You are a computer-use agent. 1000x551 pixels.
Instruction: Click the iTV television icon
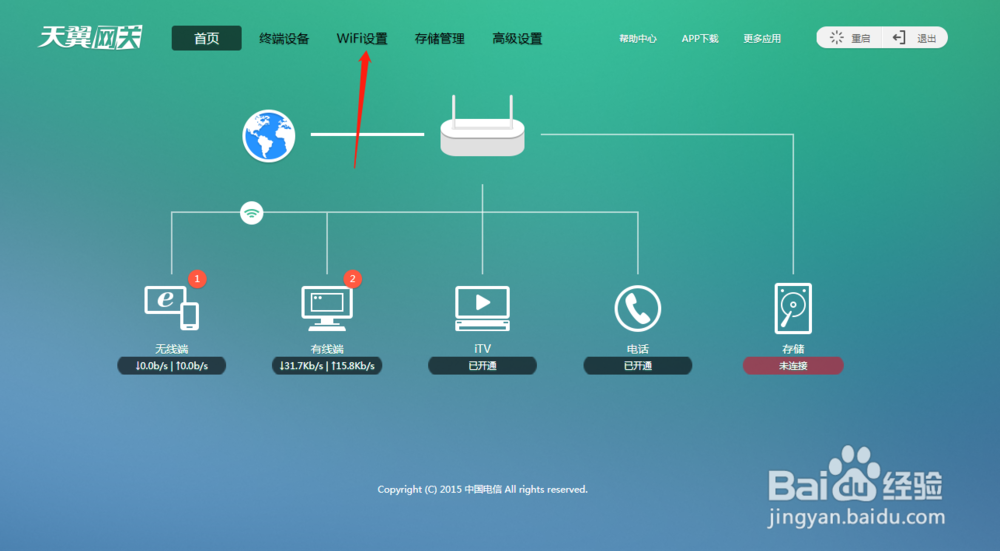coord(482,309)
